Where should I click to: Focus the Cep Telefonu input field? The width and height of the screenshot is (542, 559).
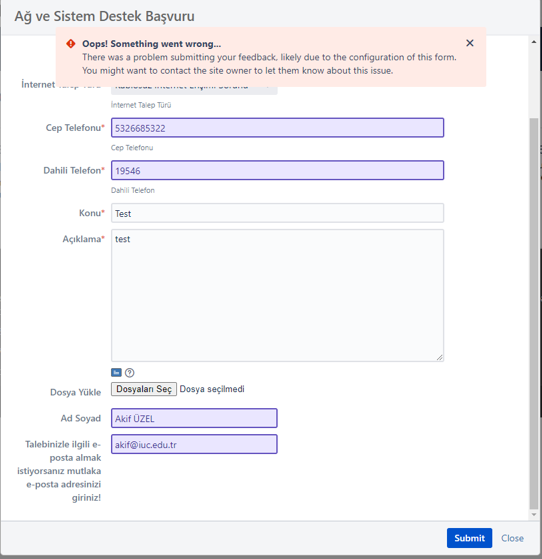click(x=277, y=128)
